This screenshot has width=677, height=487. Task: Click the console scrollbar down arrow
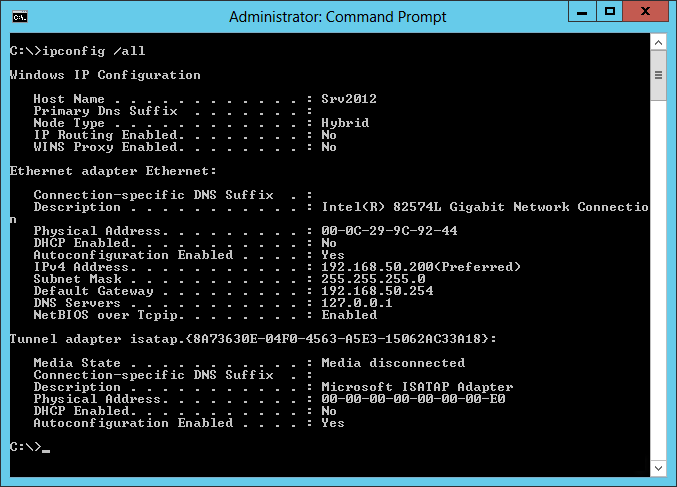[x=658, y=468]
